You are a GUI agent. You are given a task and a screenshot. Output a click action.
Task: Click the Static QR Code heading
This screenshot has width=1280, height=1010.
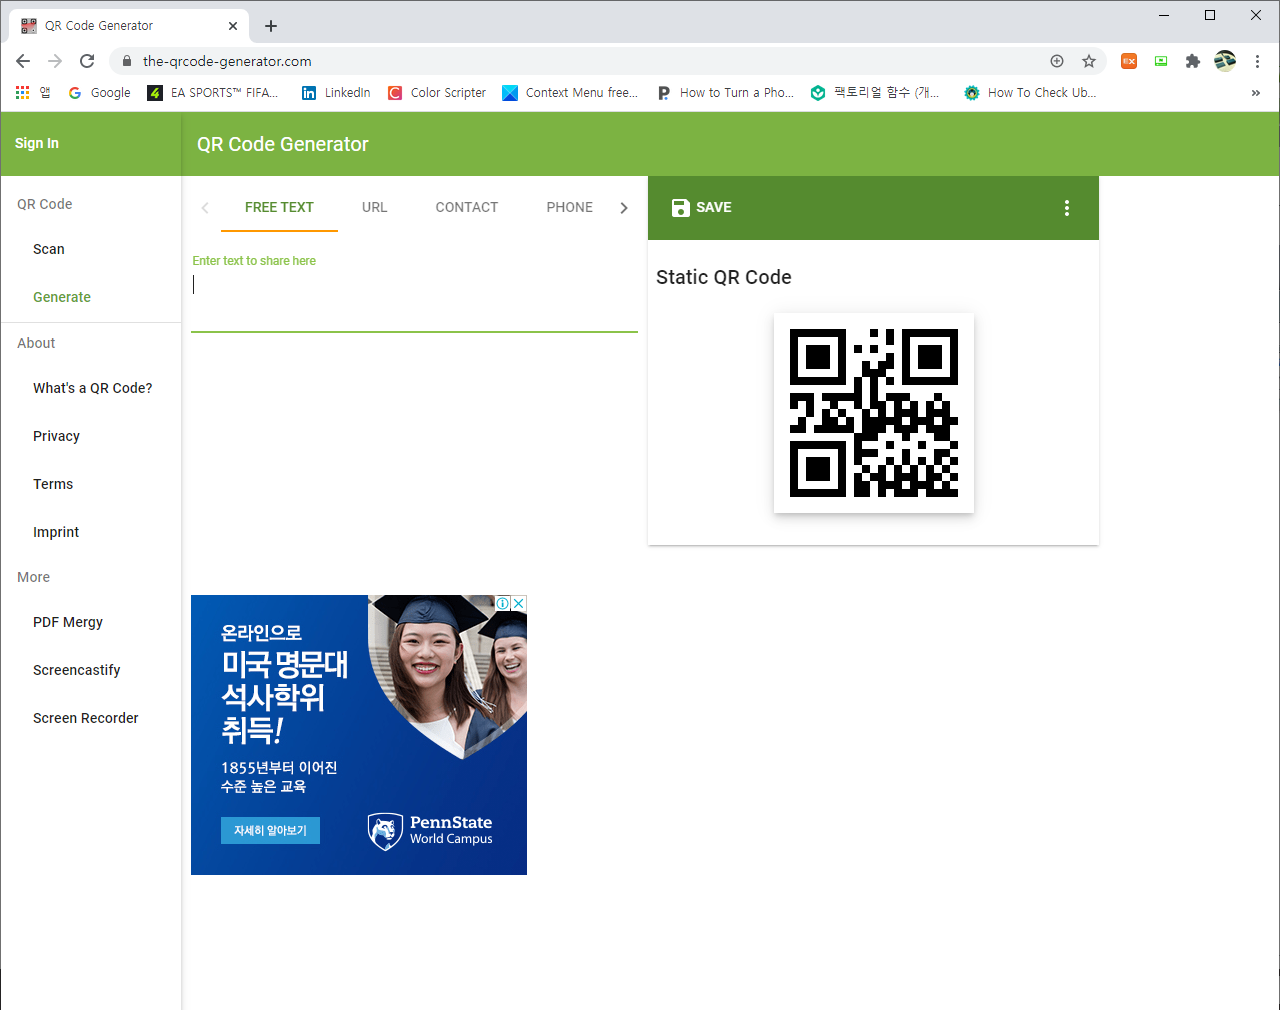point(724,277)
